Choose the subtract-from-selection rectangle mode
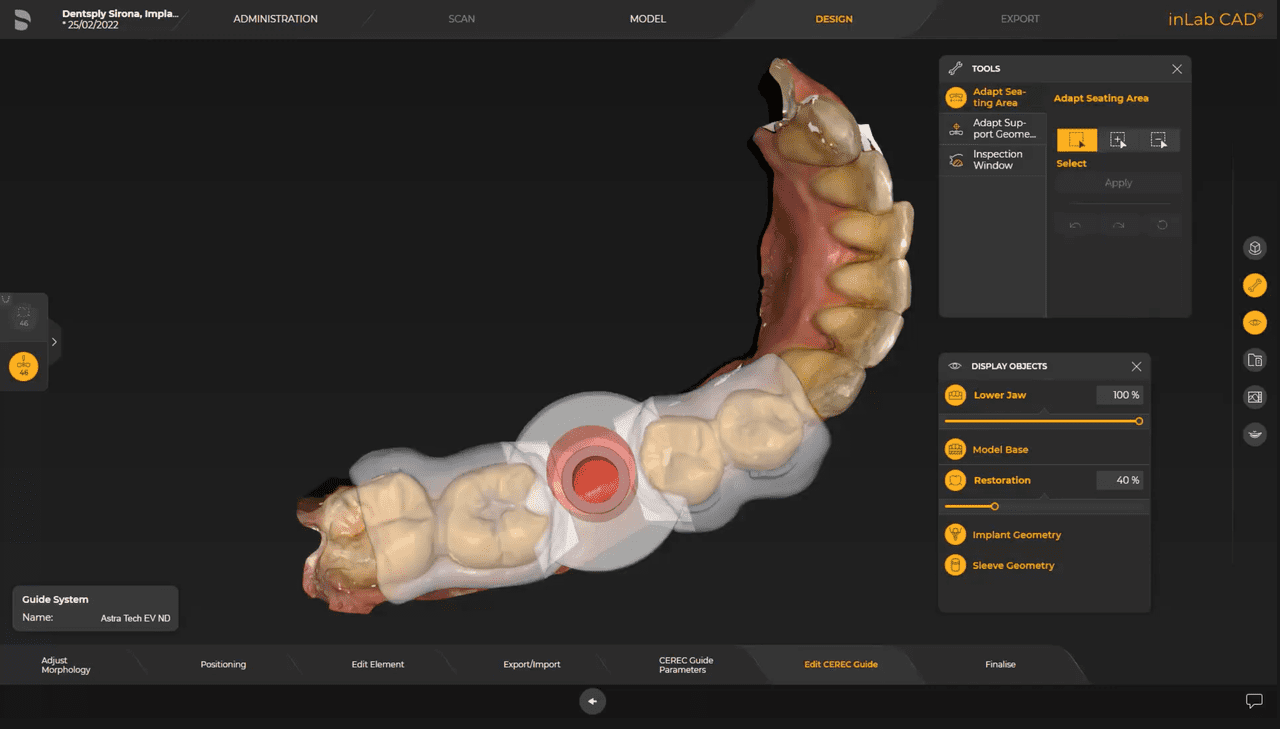Image resolution: width=1280 pixels, height=729 pixels. pos(1160,140)
